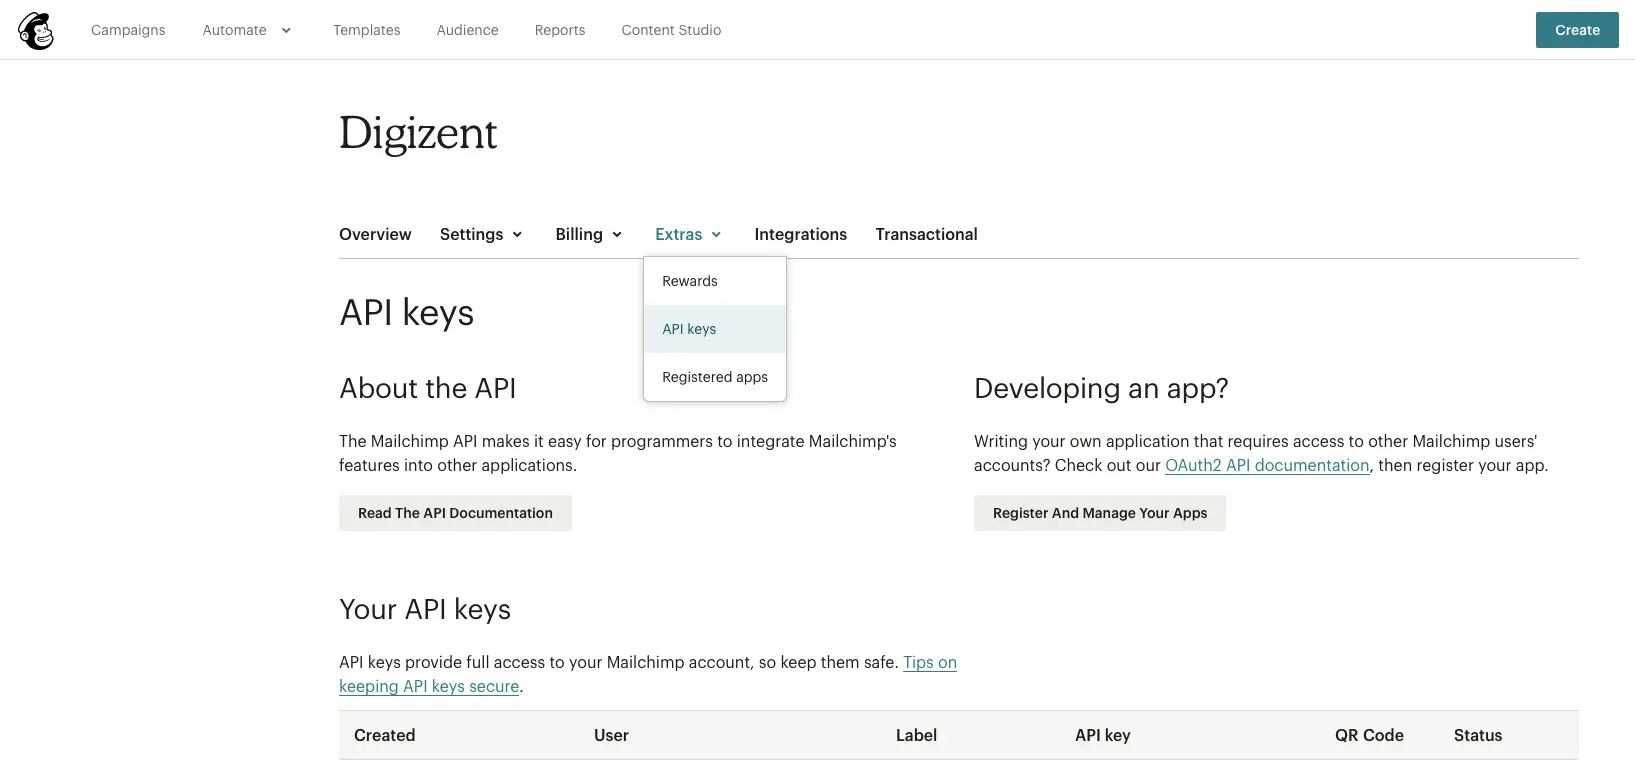This screenshot has width=1635, height=766.
Task: Open the Campaigns page
Action: (x=128, y=30)
